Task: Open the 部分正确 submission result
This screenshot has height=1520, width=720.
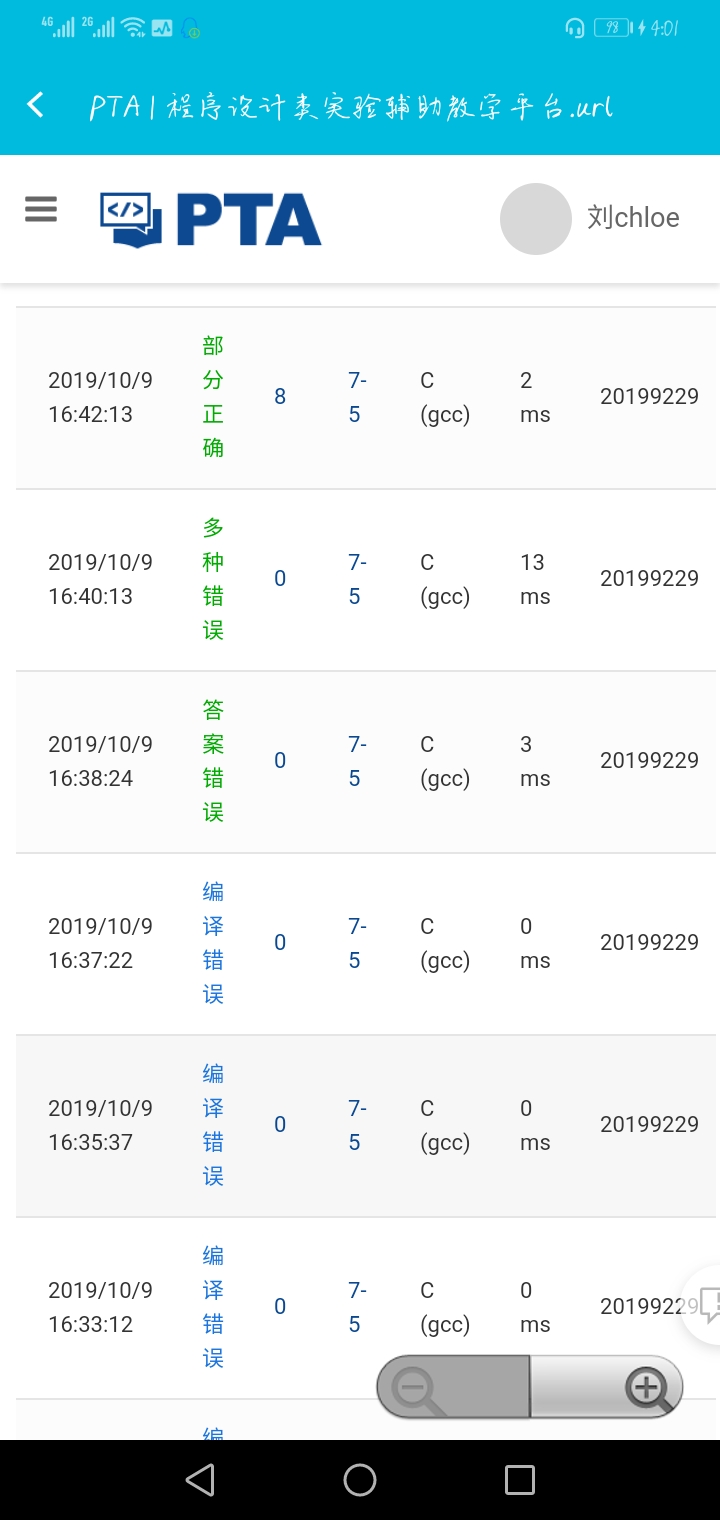Action: pos(213,397)
